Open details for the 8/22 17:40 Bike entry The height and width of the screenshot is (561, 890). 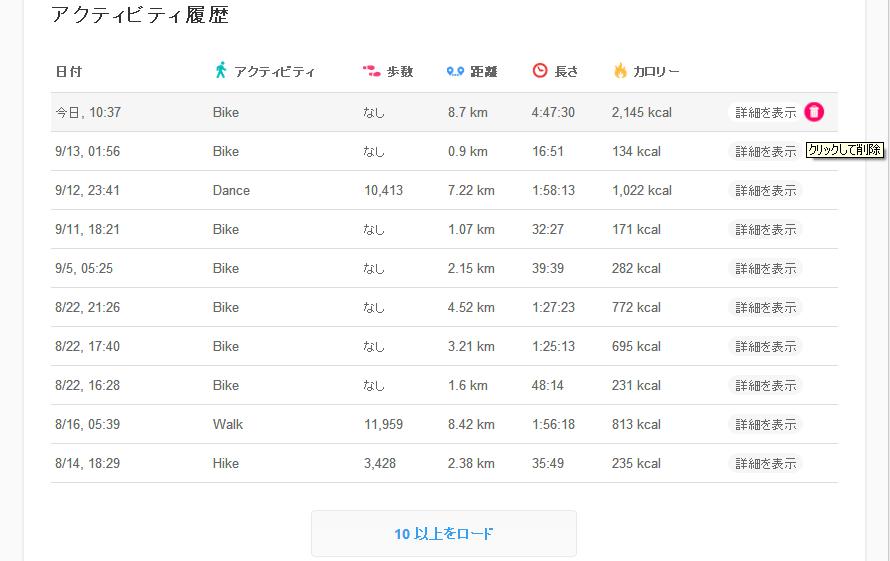point(766,347)
